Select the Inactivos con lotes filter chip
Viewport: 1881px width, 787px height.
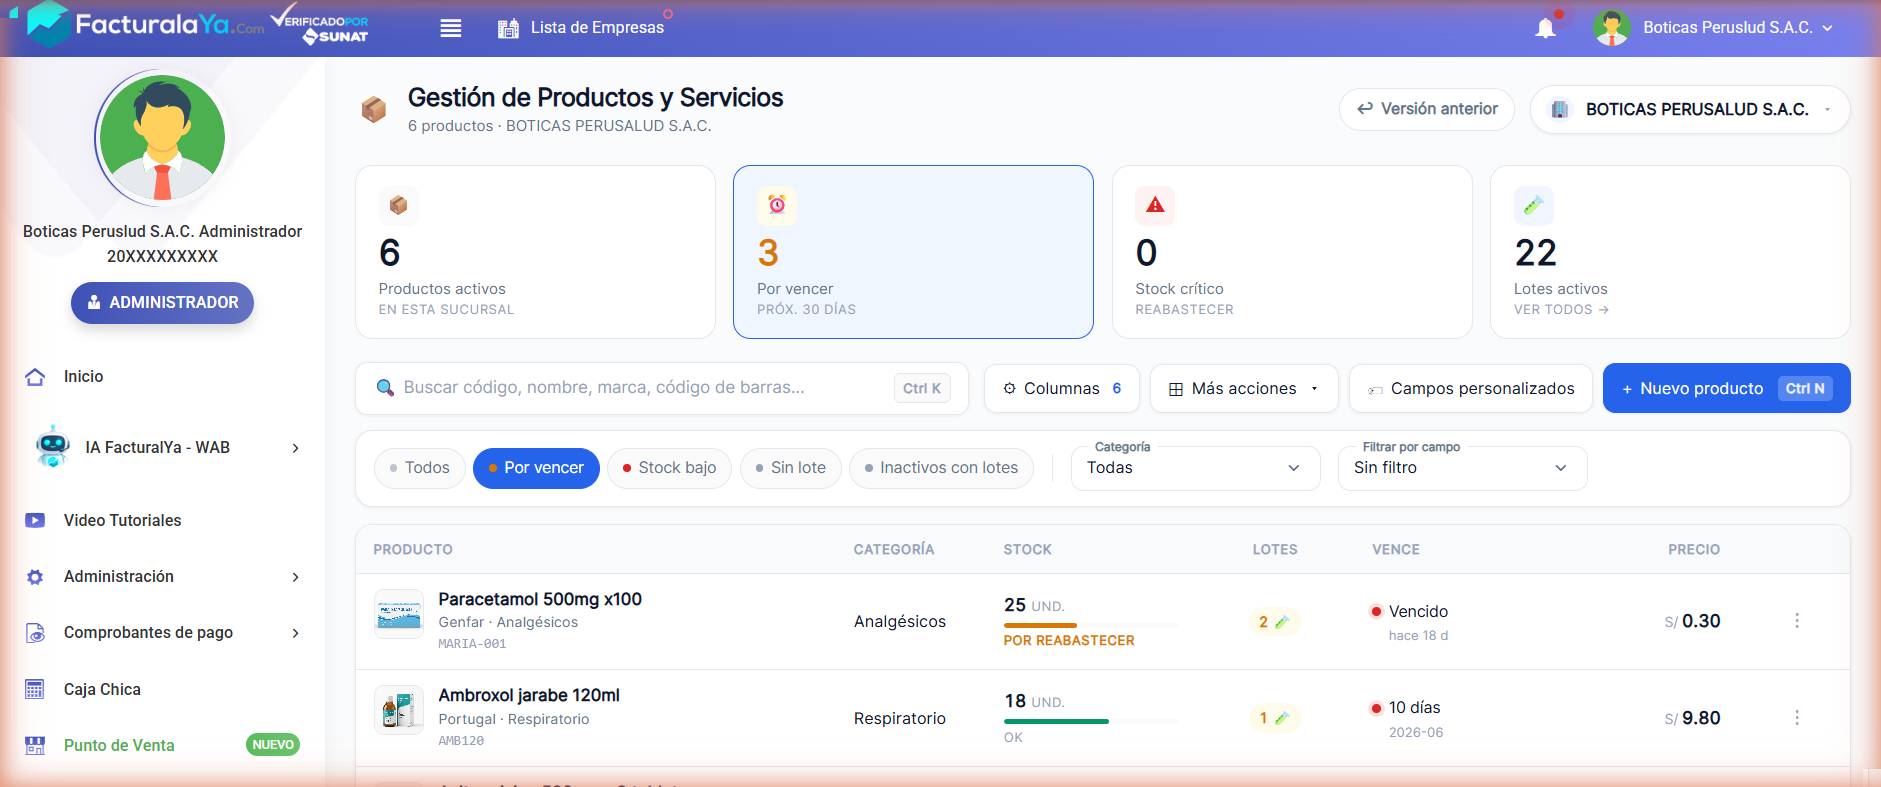tap(941, 468)
